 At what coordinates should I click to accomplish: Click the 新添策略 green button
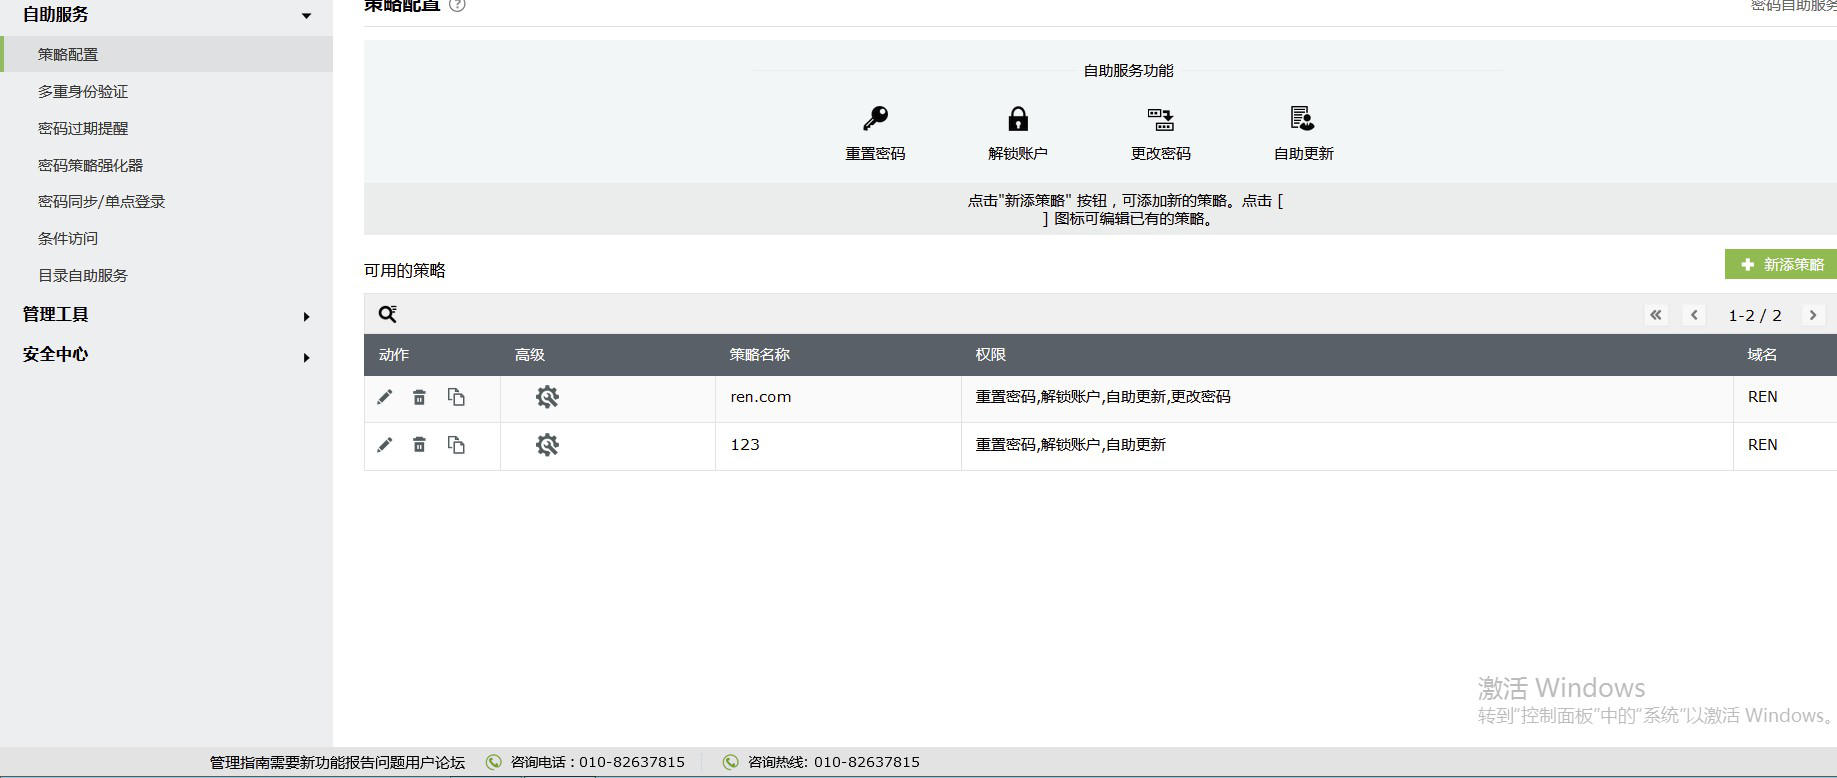pos(1781,264)
